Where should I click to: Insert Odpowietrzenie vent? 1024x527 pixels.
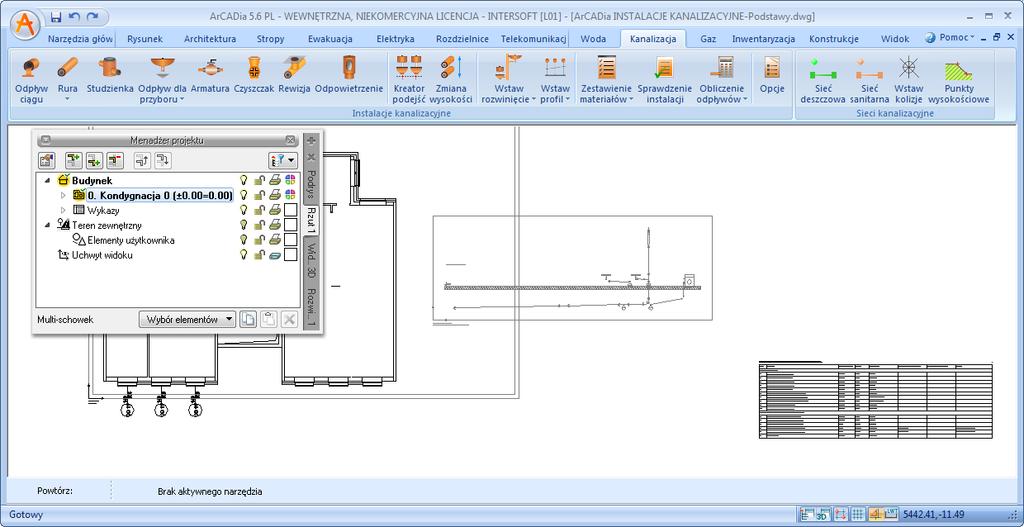(x=349, y=75)
